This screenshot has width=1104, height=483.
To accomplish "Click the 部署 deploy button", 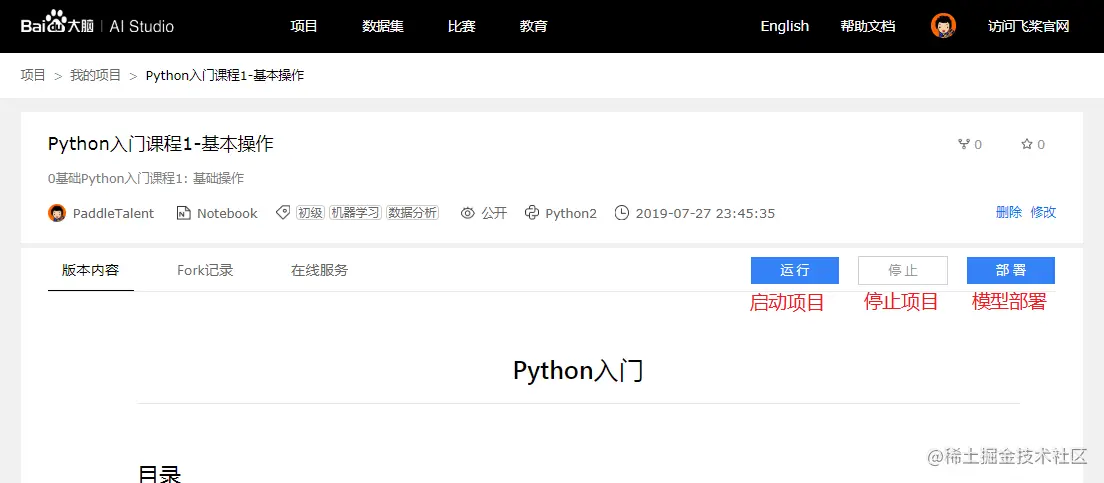I will (x=1011, y=270).
